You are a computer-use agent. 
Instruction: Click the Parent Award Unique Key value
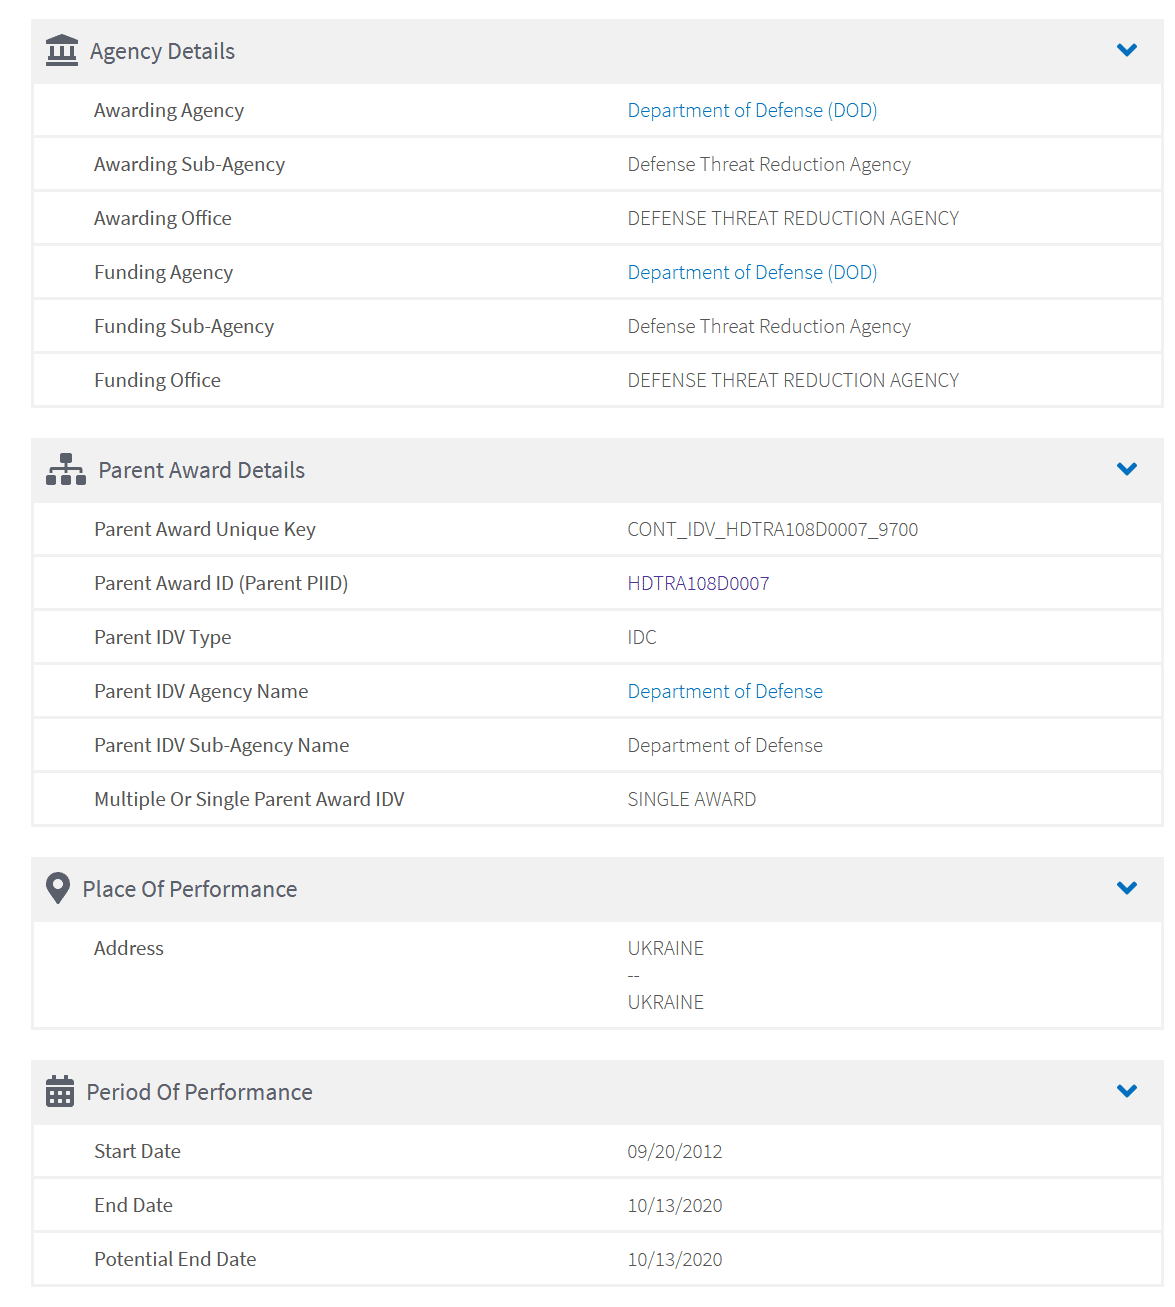pyautogui.click(x=772, y=529)
